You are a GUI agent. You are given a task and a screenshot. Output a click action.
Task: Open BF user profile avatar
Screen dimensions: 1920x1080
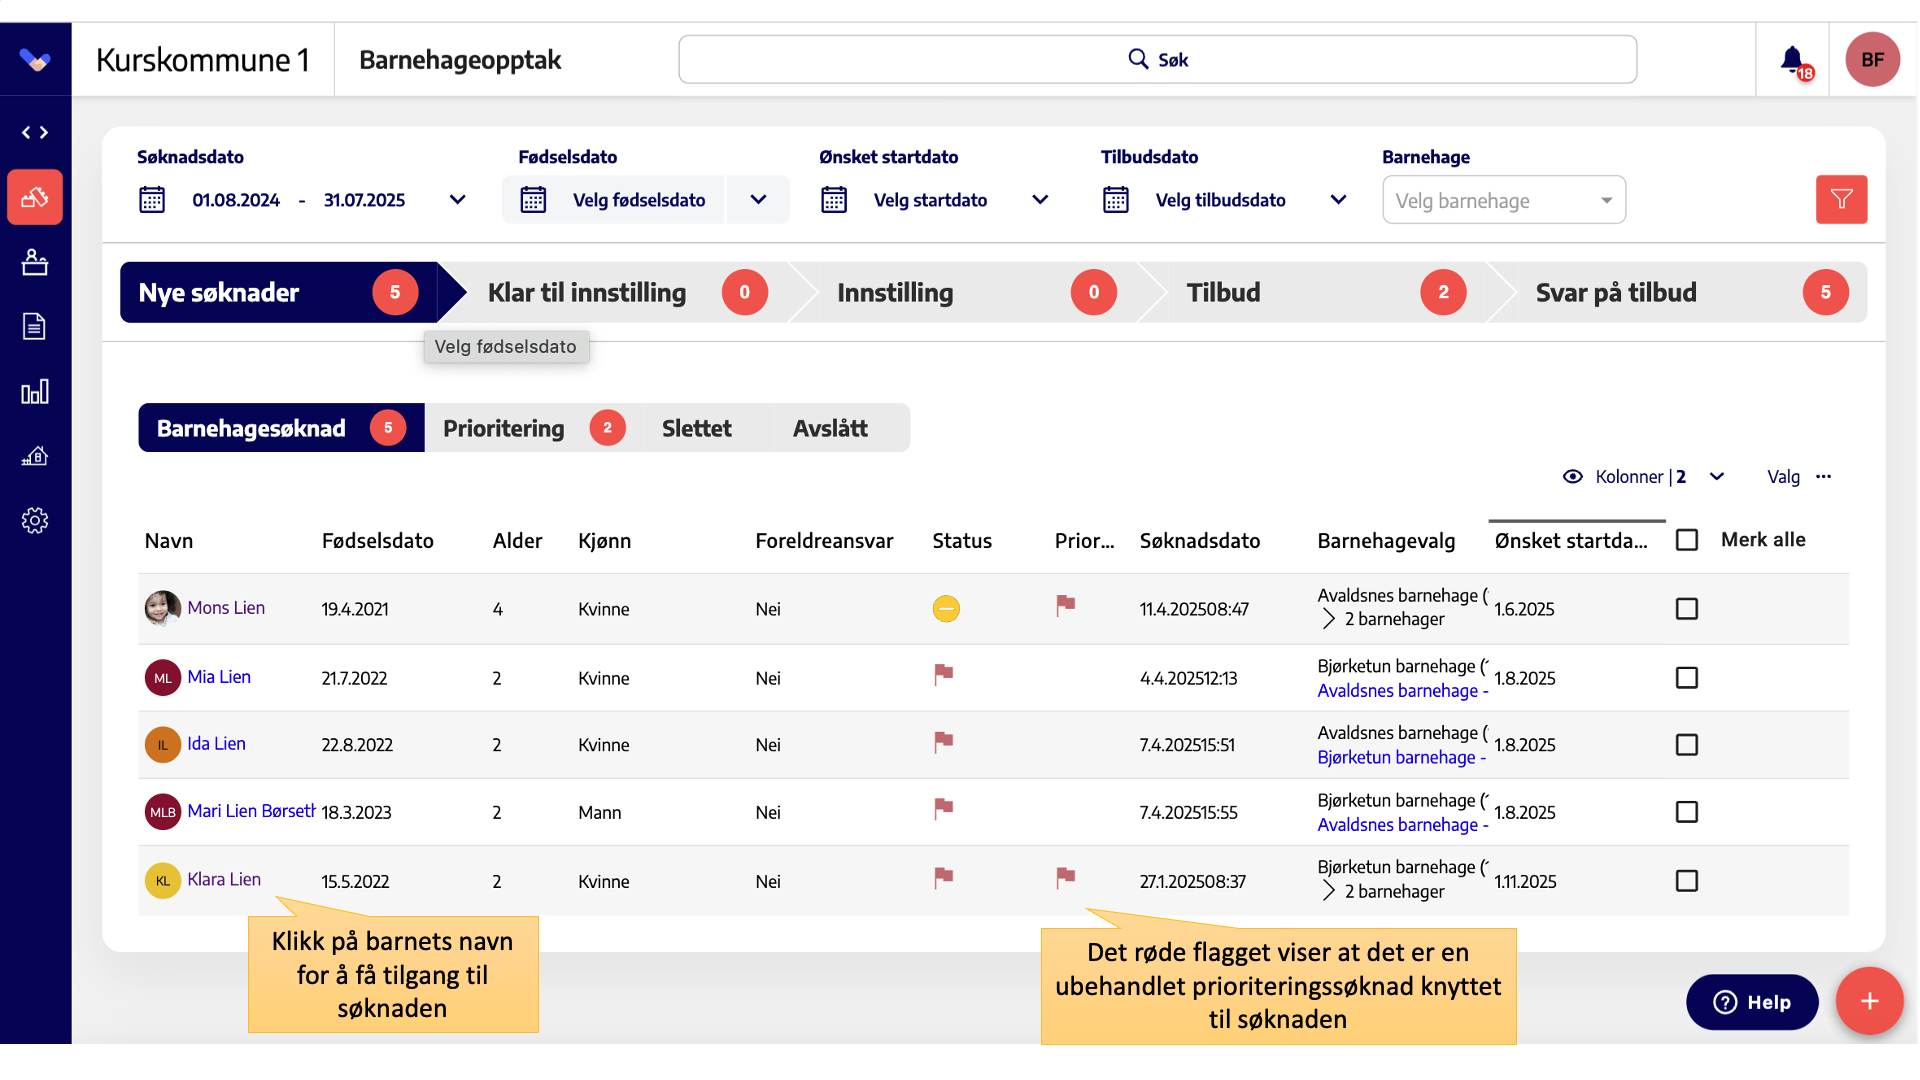point(1872,60)
